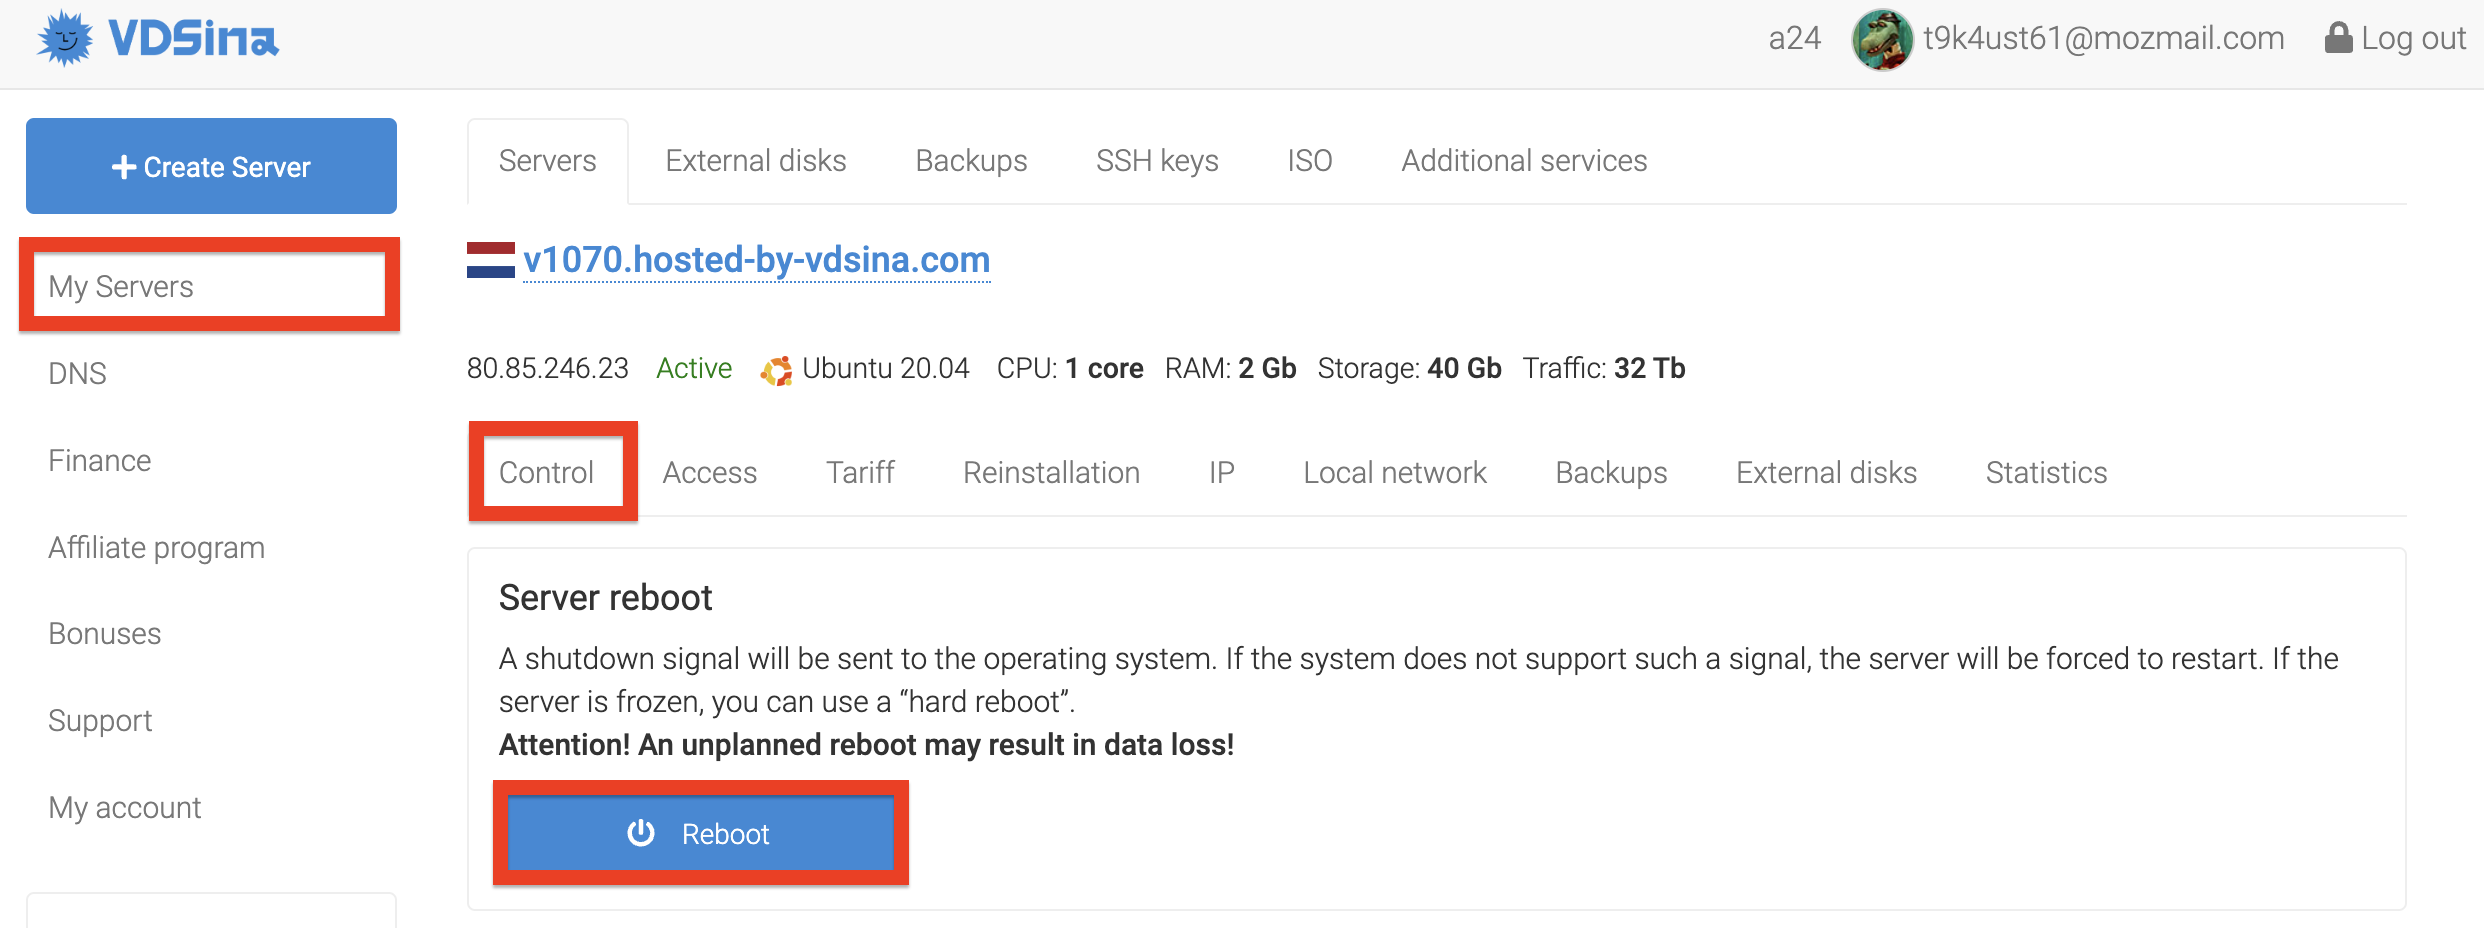Click the CPU: 1 core value
2484x928 pixels.
tap(1070, 369)
